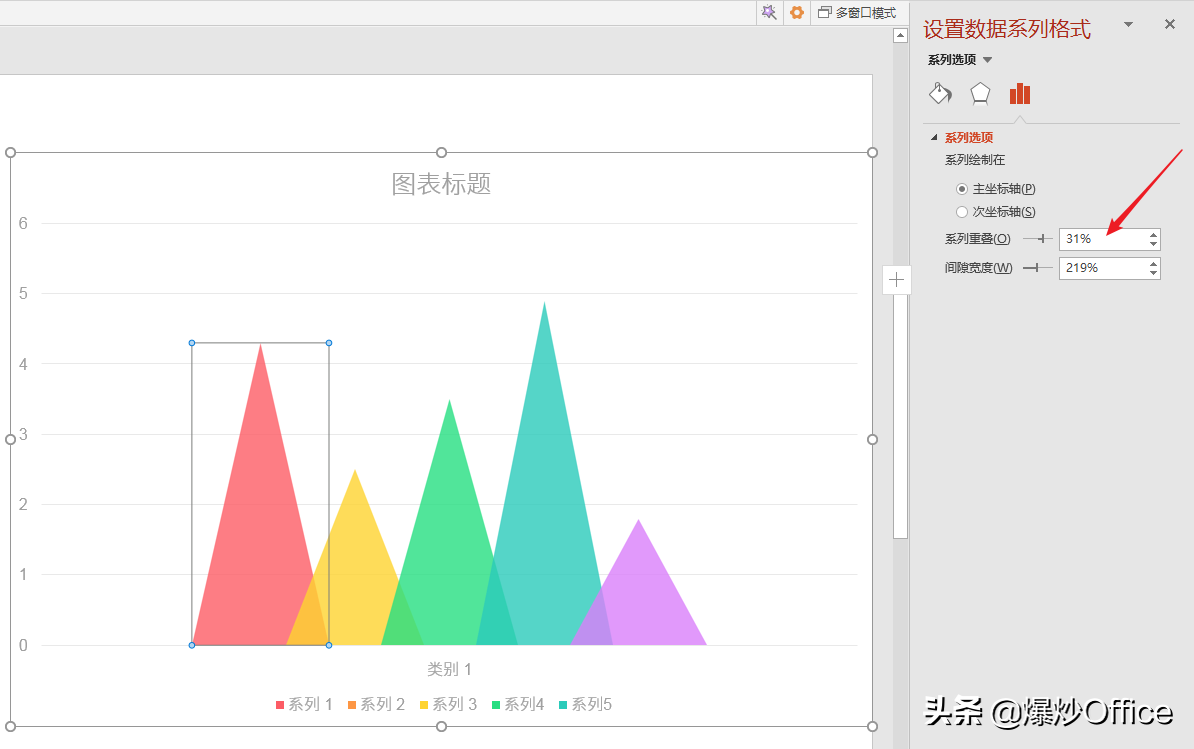Click legend entry 系列 2
The height and width of the screenshot is (749, 1194).
[x=376, y=705]
